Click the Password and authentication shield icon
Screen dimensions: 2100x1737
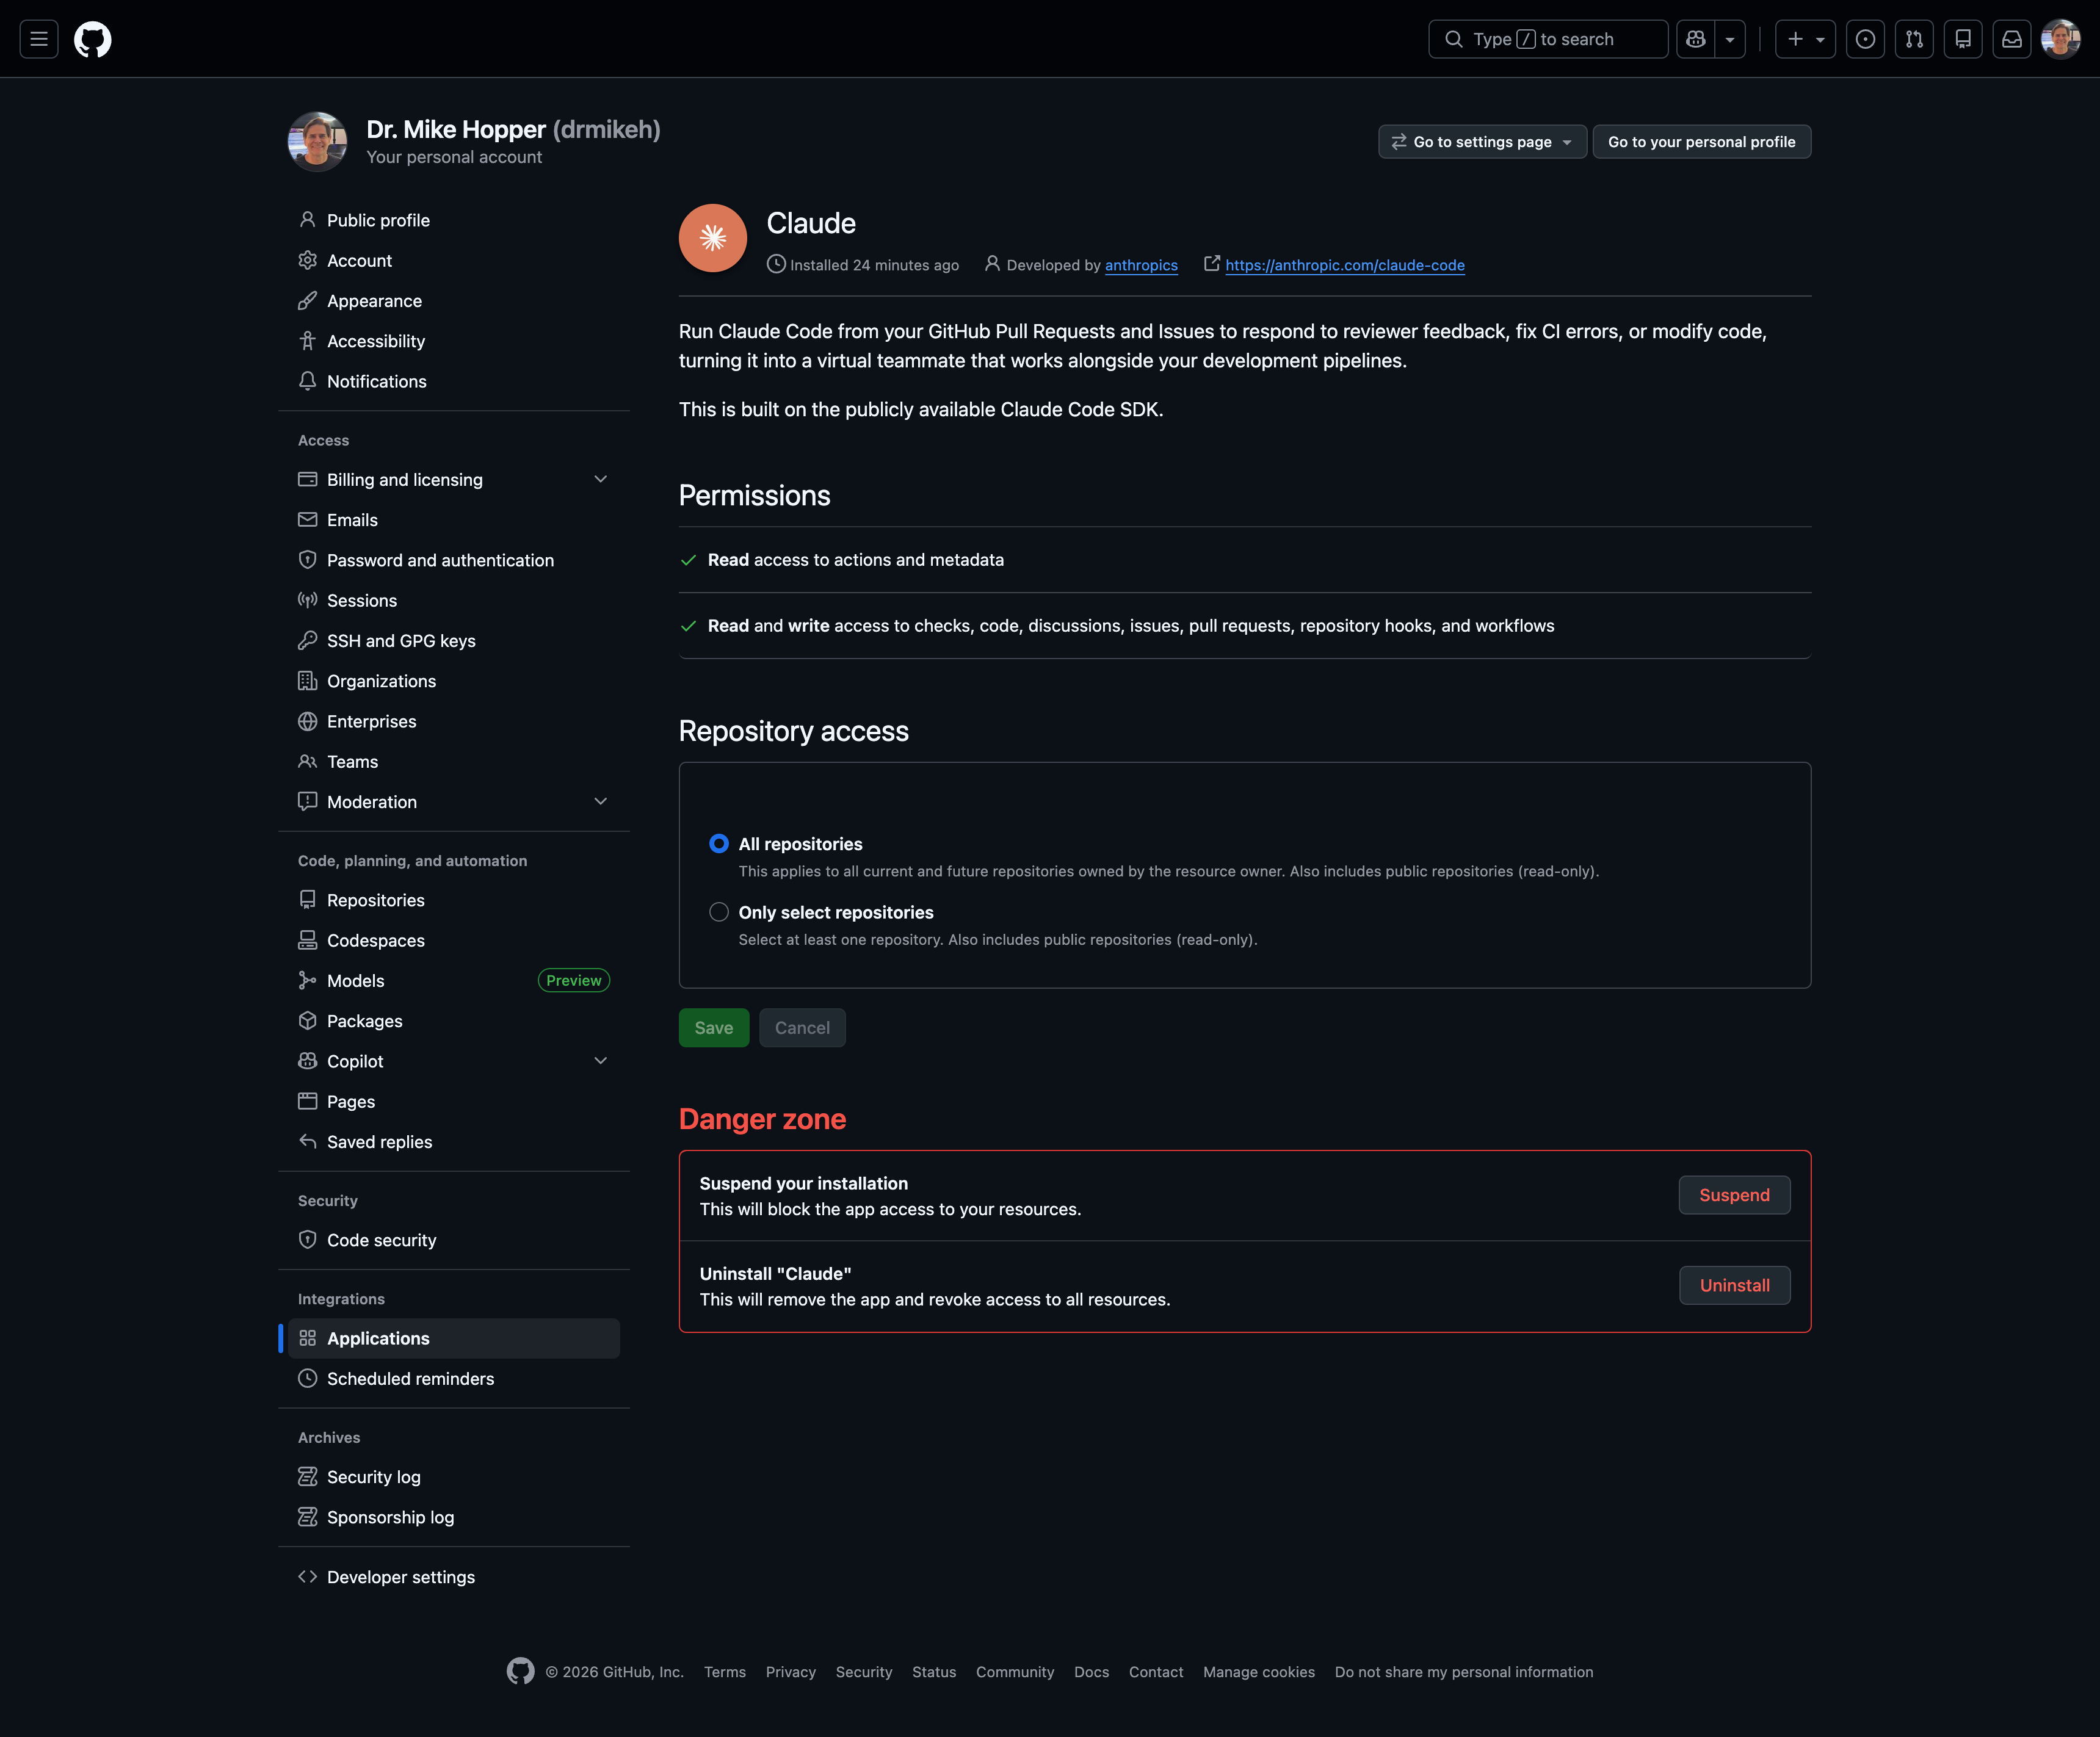[308, 560]
